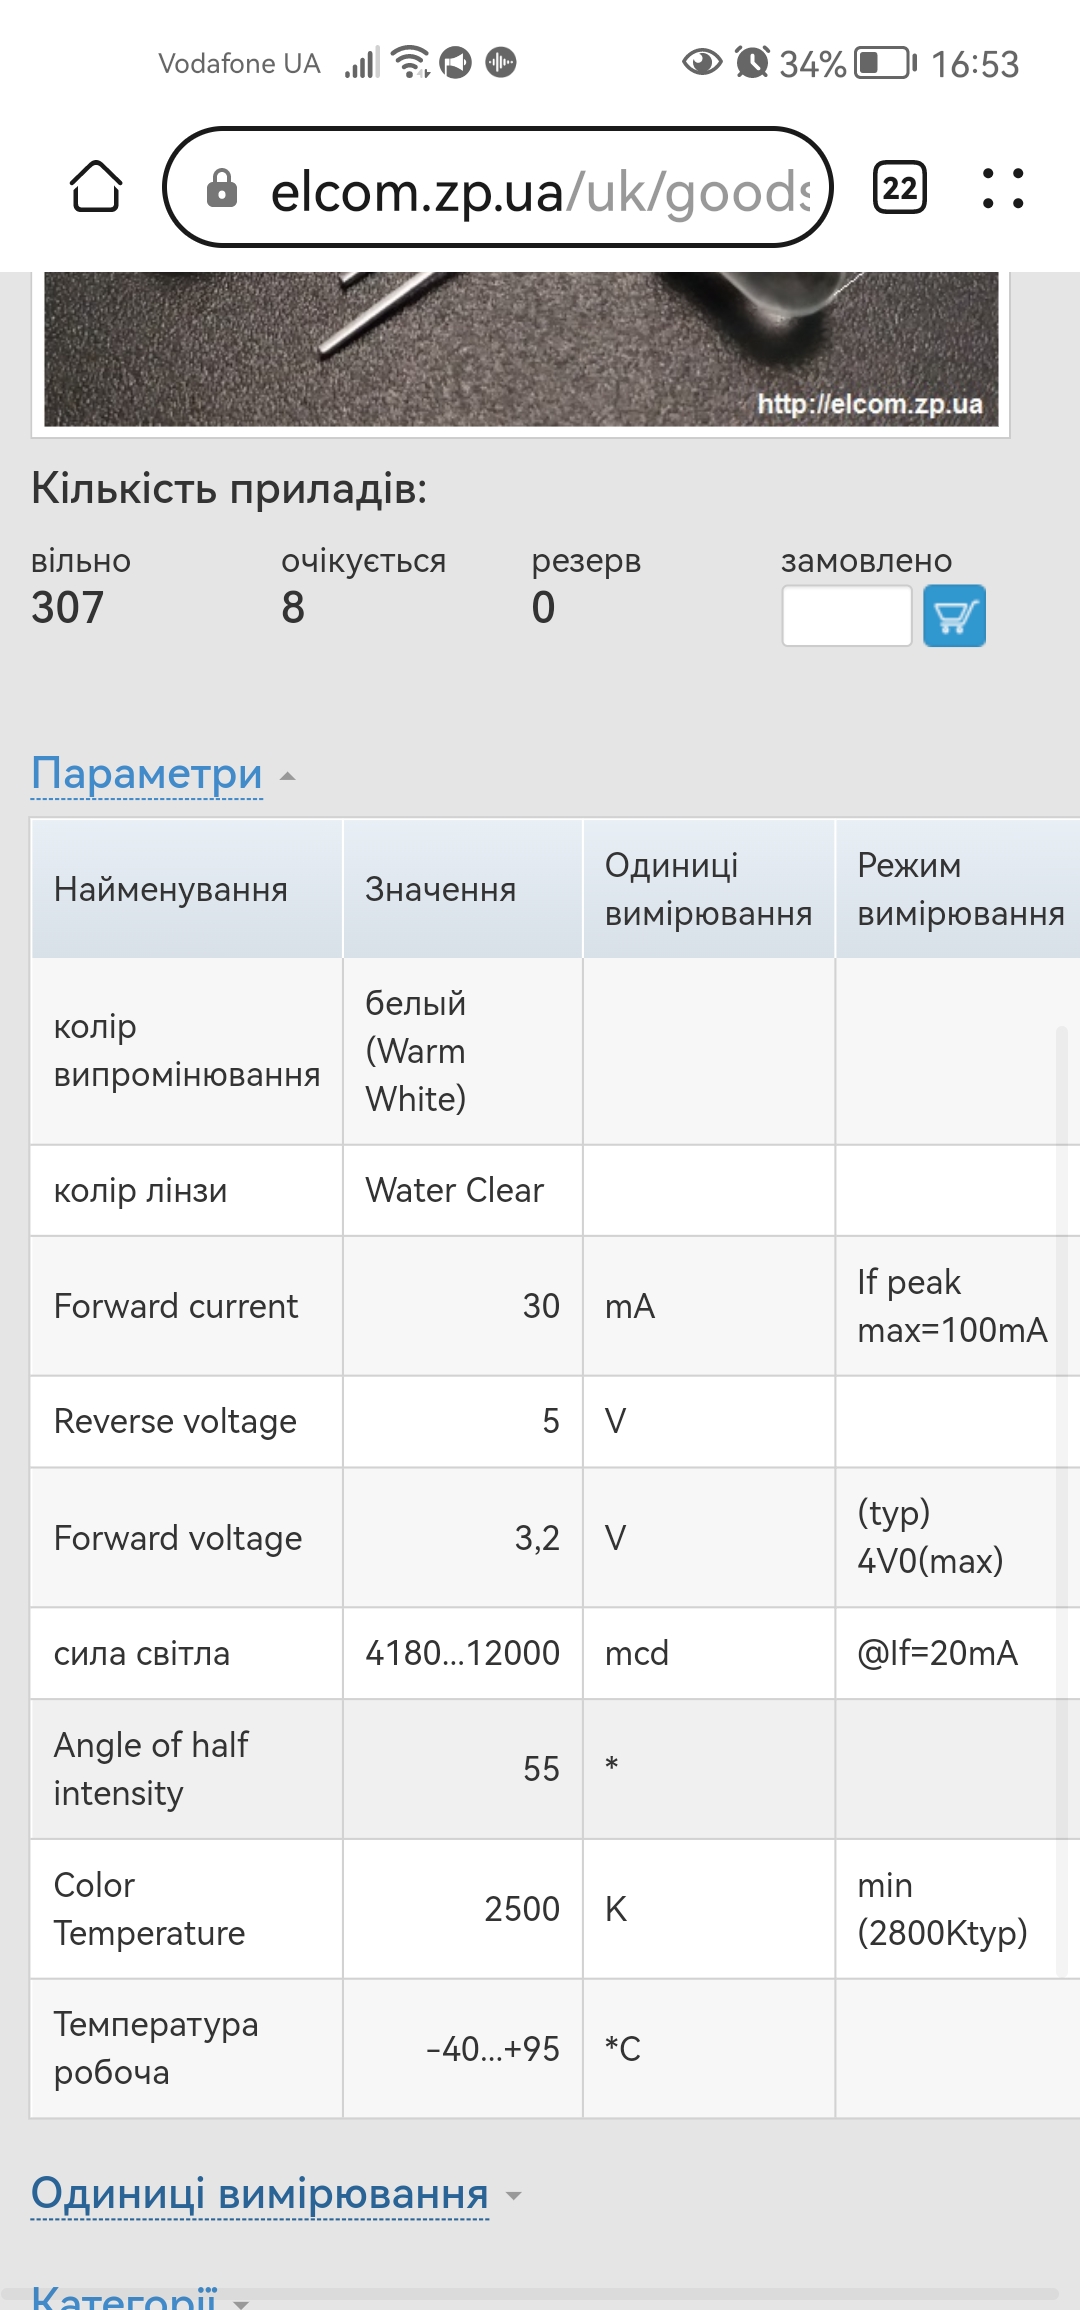The height and width of the screenshot is (2310, 1080).
Task: Tap the Wi-Fi status icon
Action: (x=410, y=62)
